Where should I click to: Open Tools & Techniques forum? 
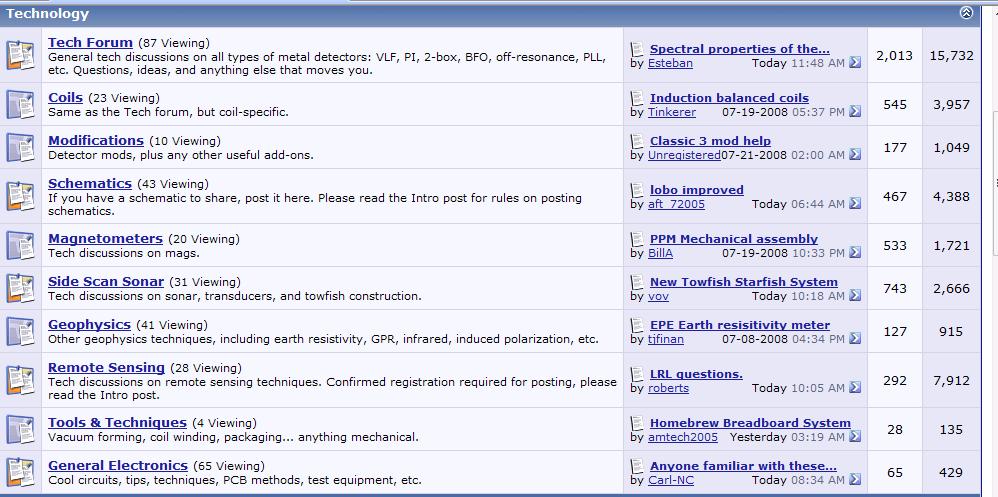117,423
